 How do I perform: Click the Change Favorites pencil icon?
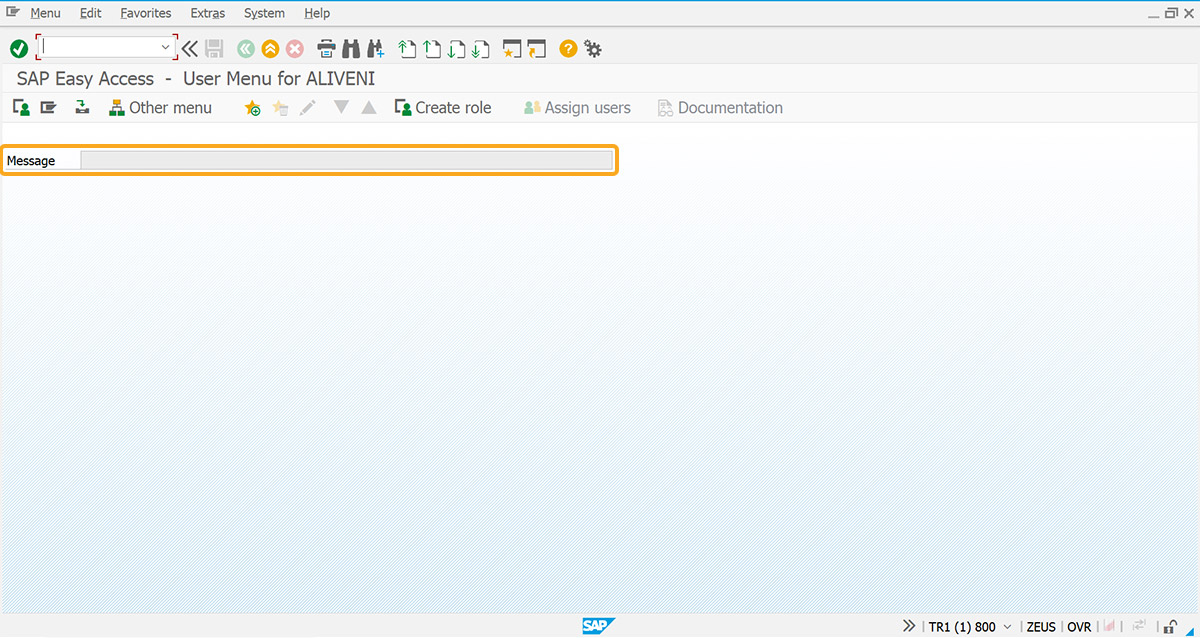[308, 107]
